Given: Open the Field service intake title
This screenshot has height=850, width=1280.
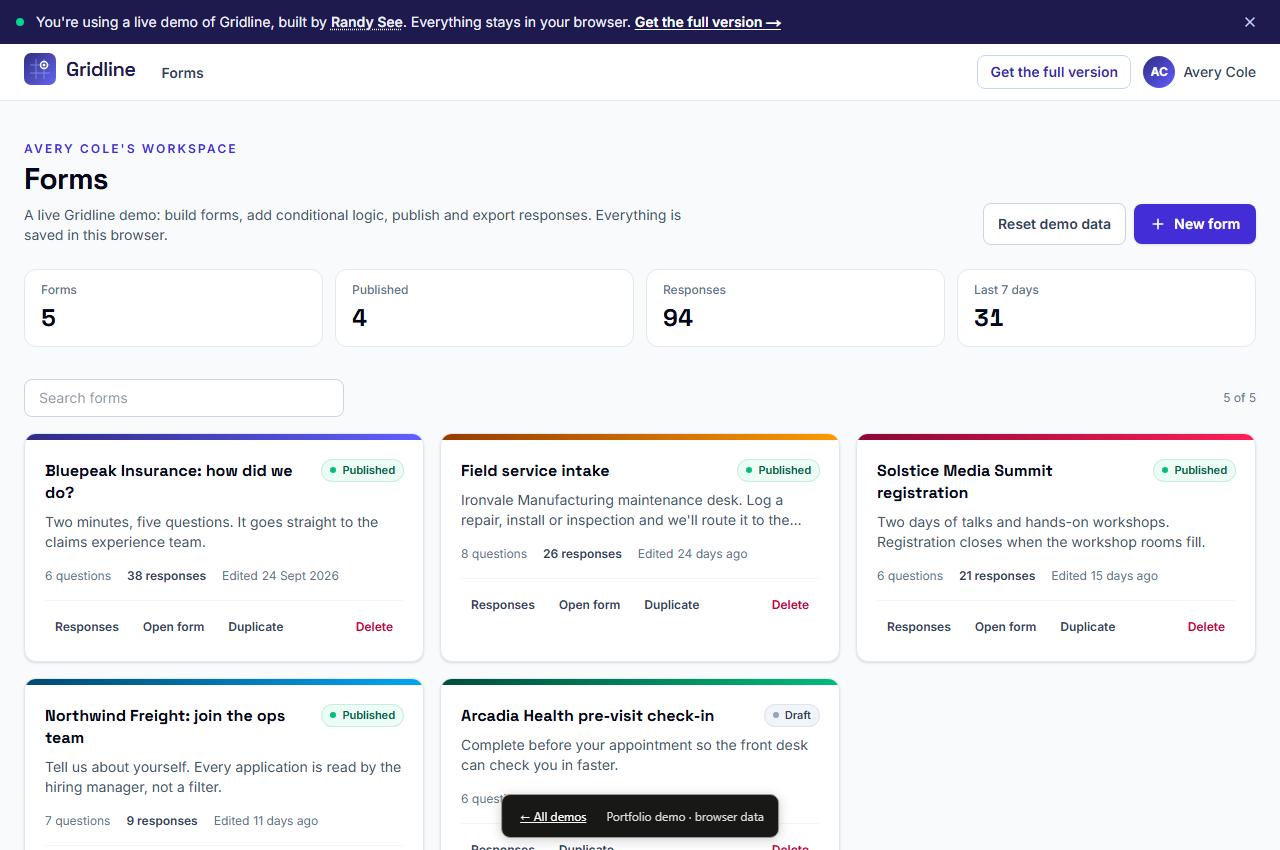Looking at the screenshot, I should point(535,470).
